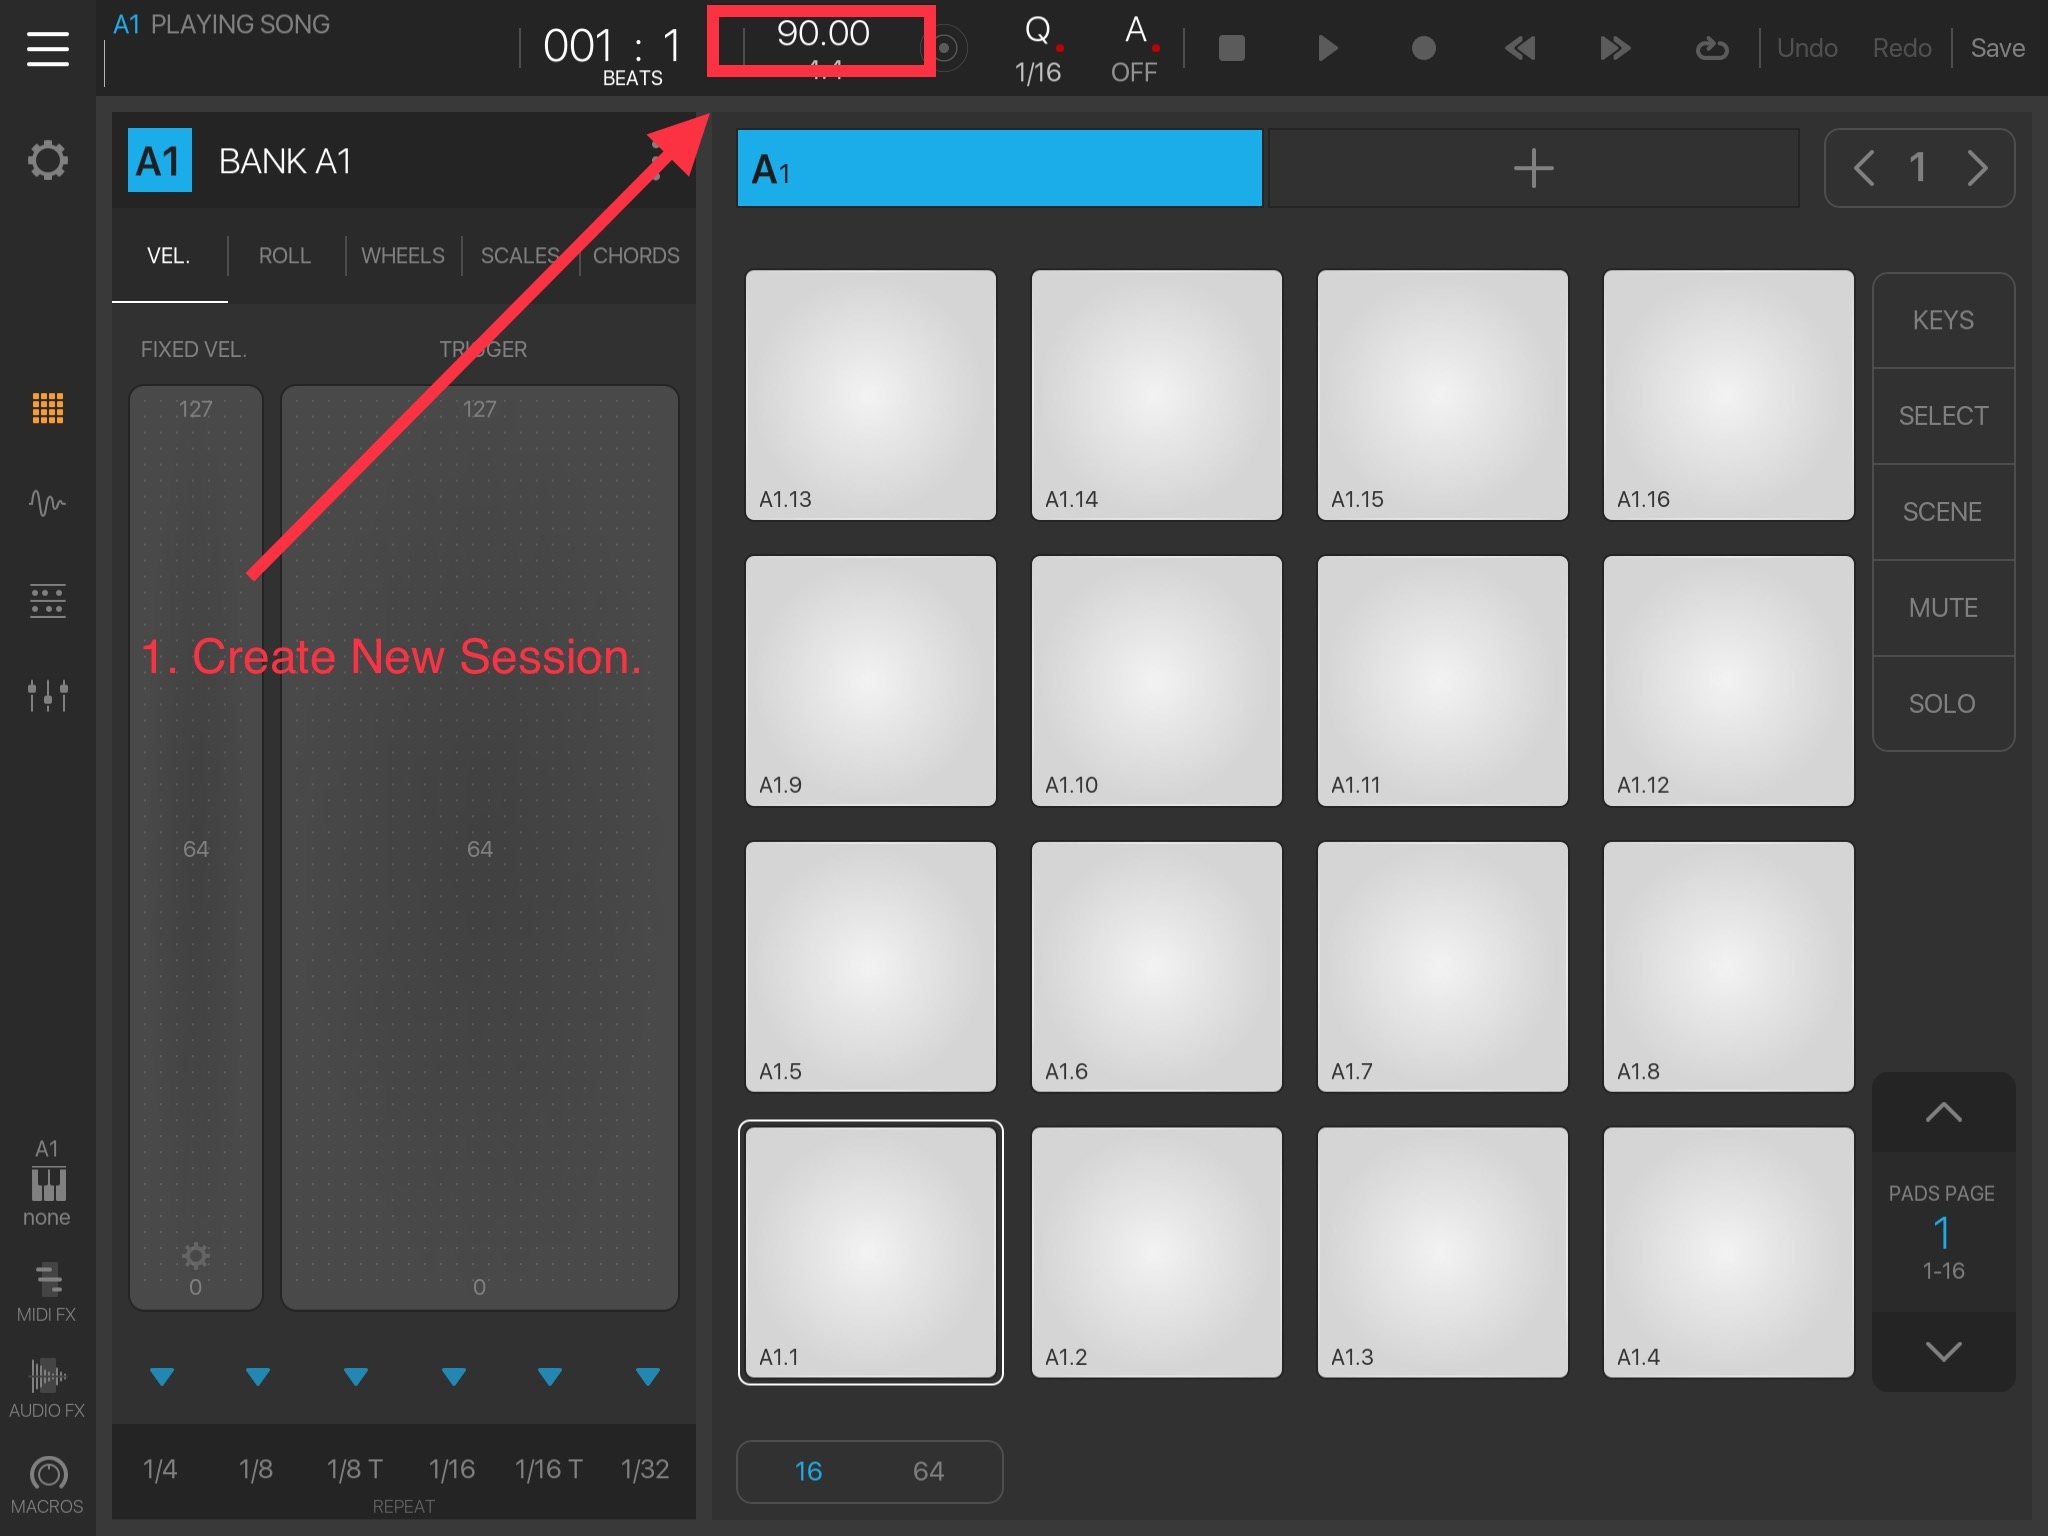Trigger pad A1.7
Screen dimensions: 2048x1536
click(1442, 967)
